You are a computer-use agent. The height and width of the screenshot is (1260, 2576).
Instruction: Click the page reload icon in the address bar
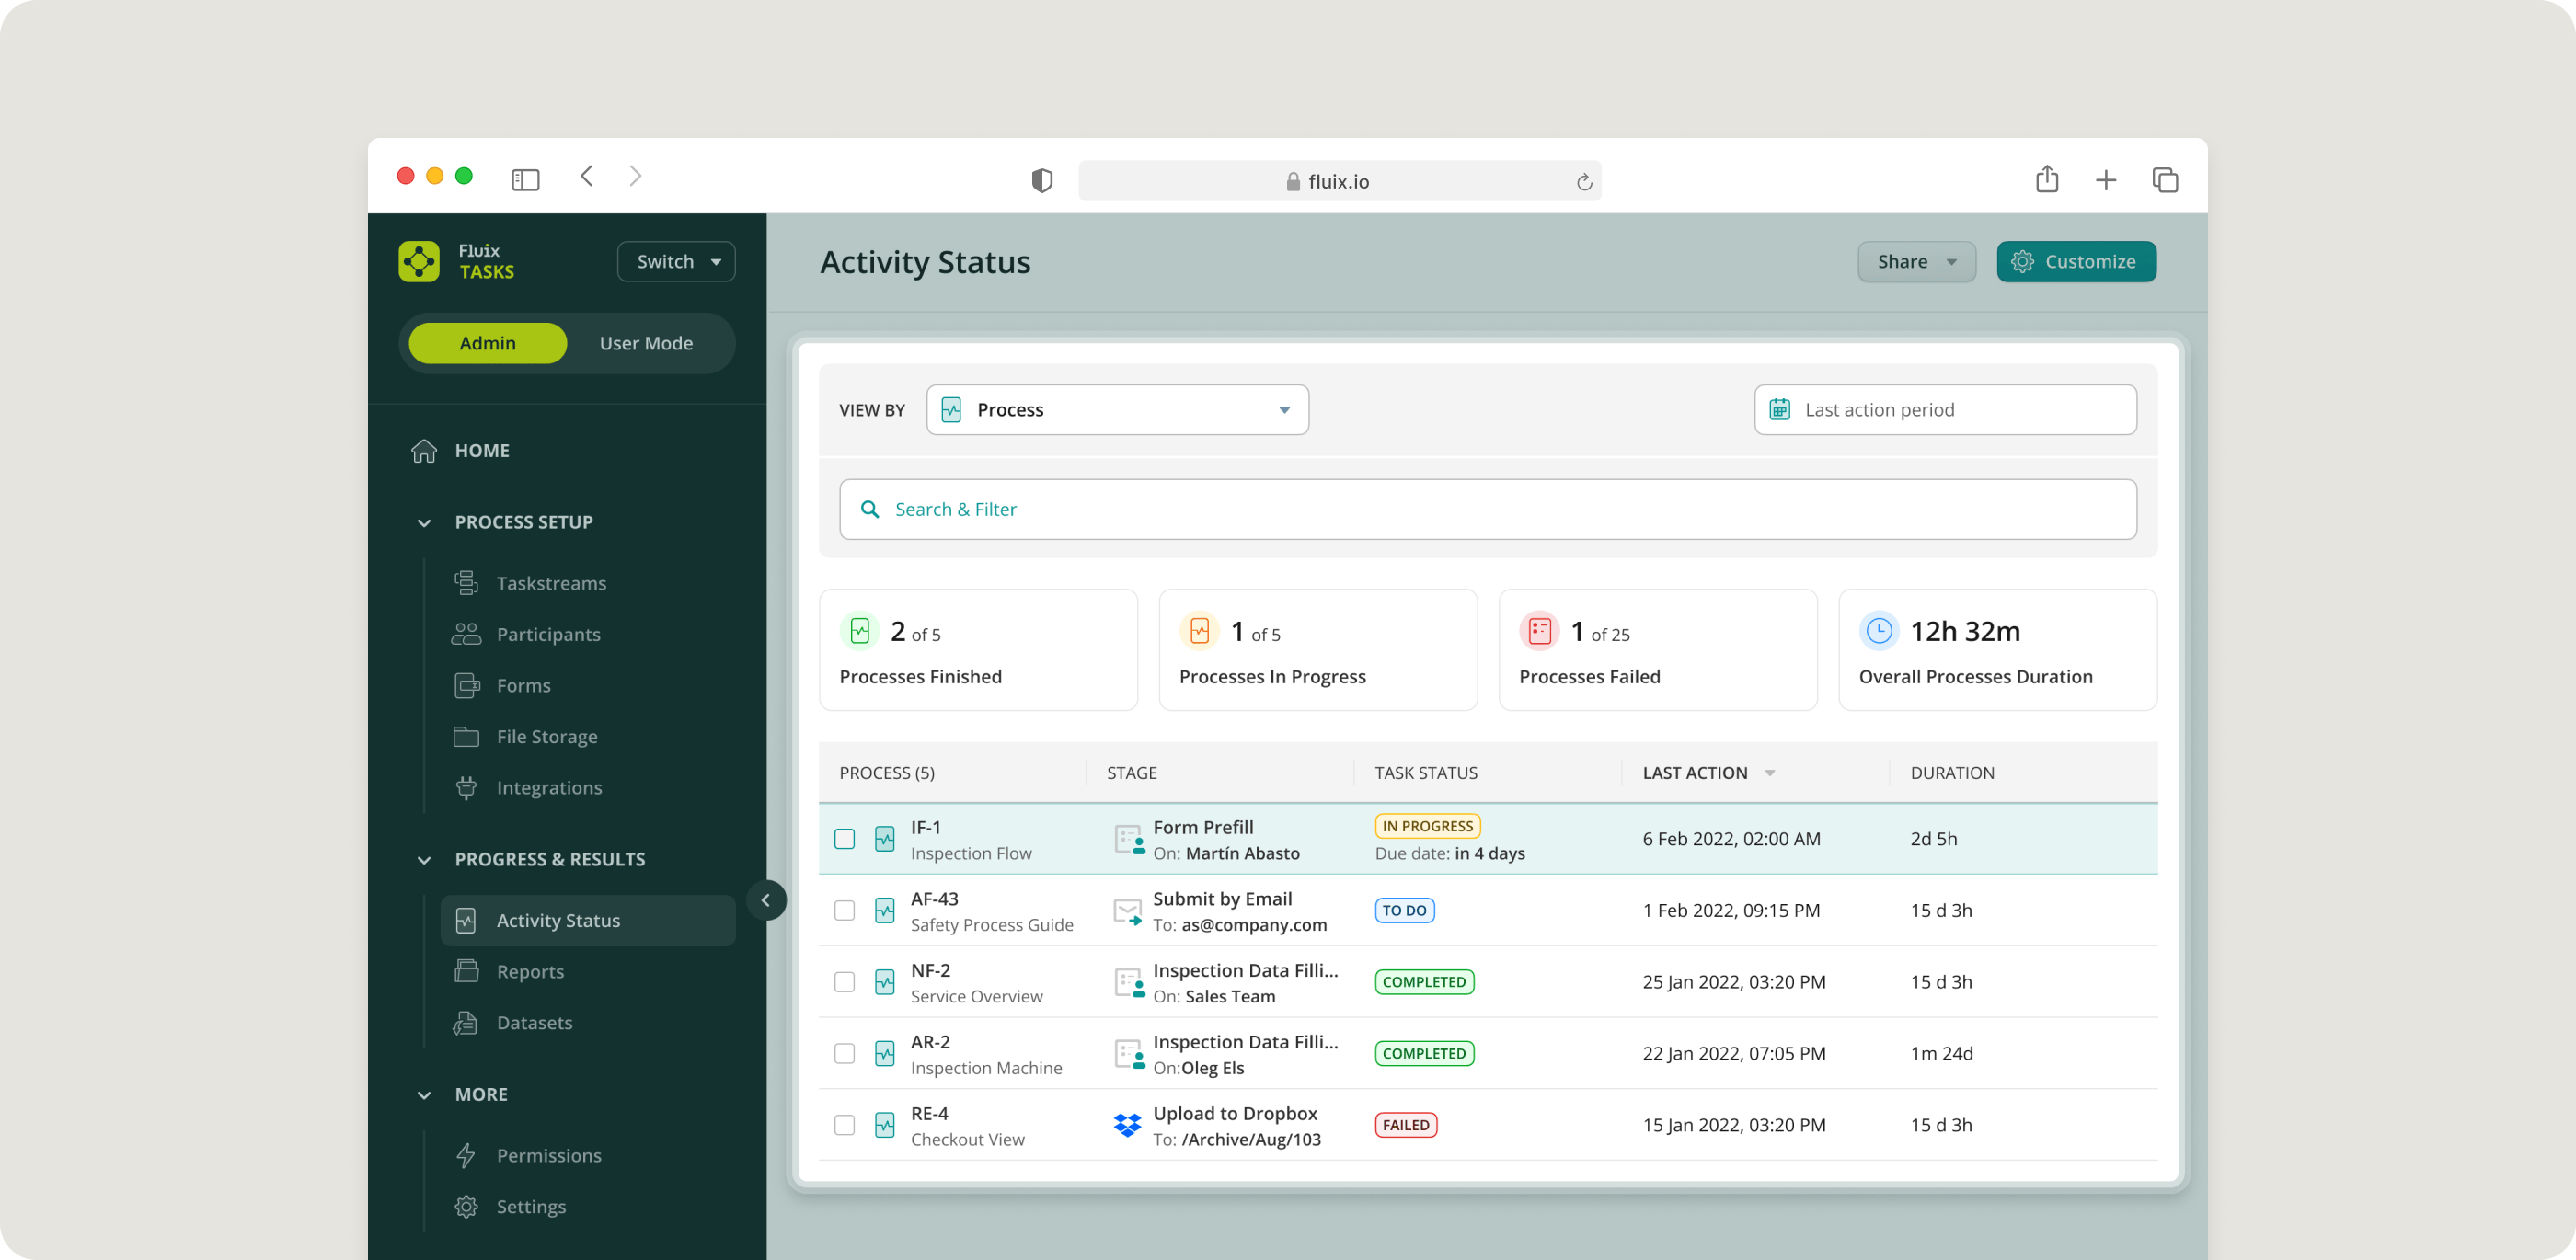[1584, 182]
